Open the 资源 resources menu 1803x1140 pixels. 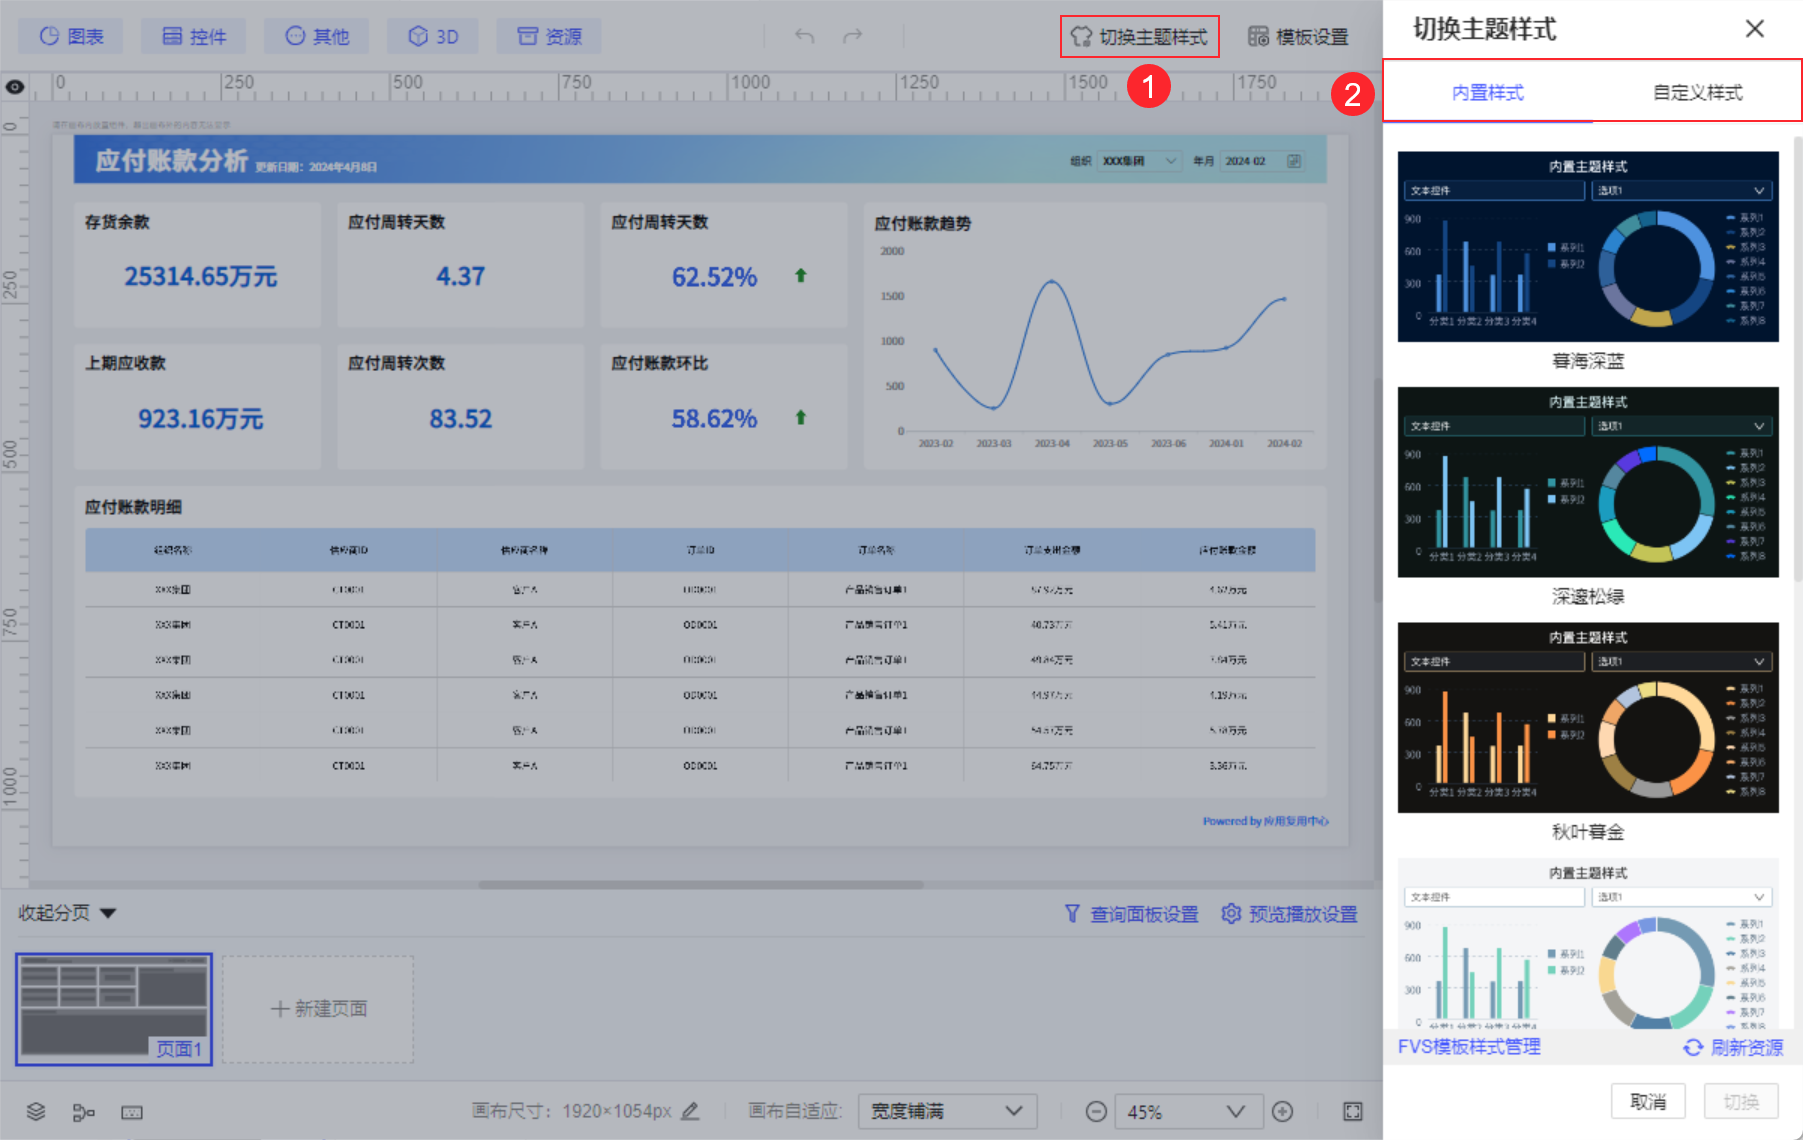click(x=549, y=36)
